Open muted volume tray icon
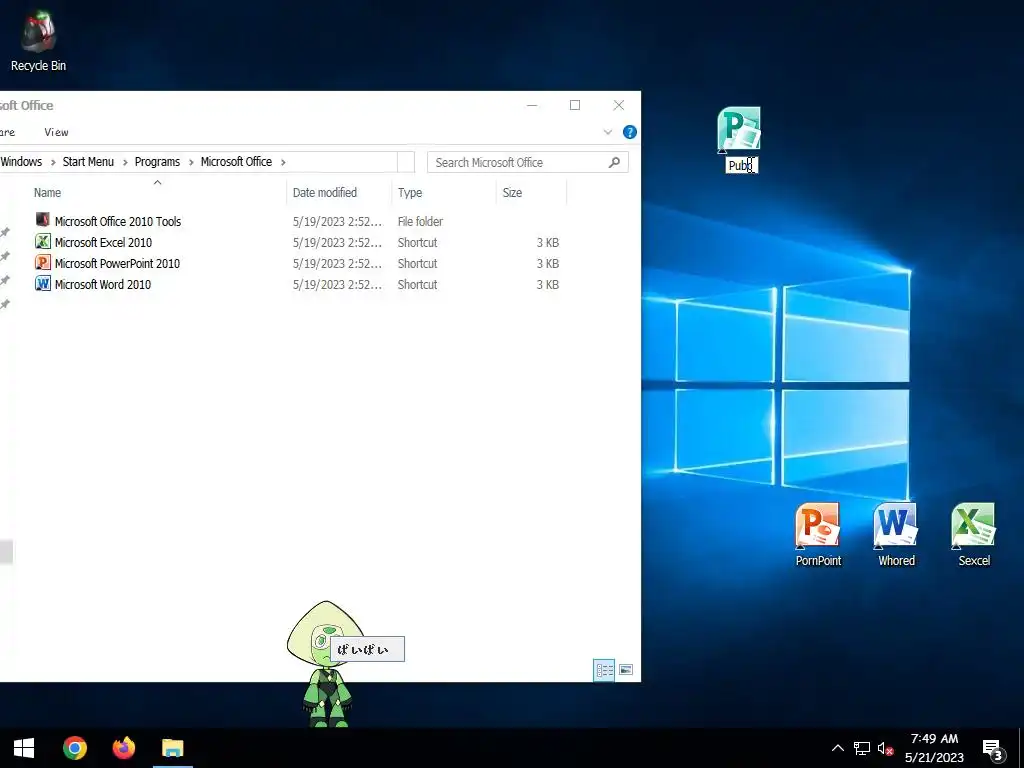This screenshot has width=1024, height=768. pyautogui.click(x=885, y=748)
